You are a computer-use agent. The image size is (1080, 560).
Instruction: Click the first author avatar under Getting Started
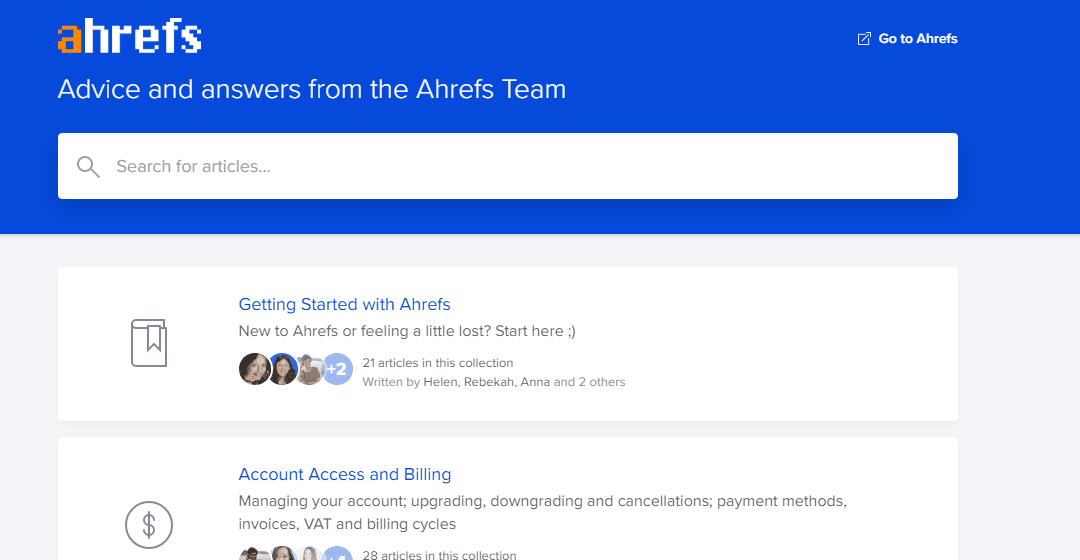click(x=255, y=369)
